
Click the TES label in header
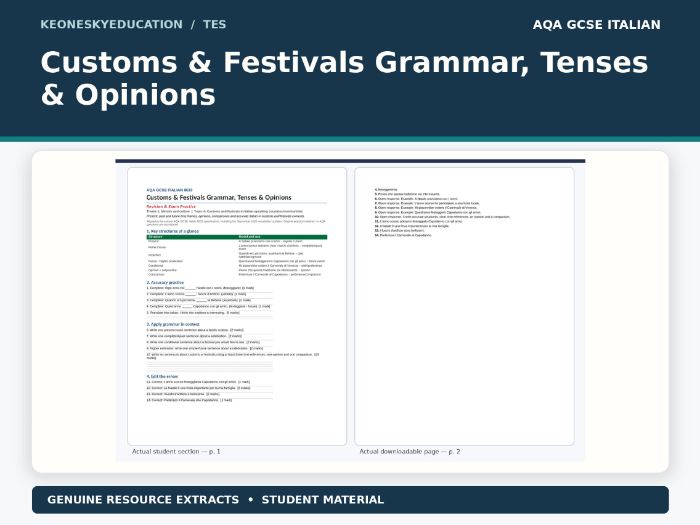tap(214, 25)
